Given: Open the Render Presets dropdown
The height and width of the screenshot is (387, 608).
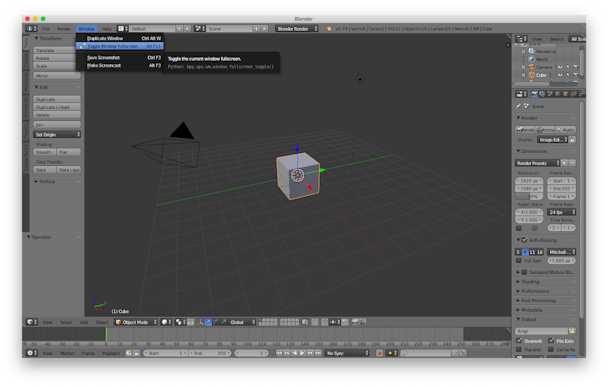Looking at the screenshot, I should [x=537, y=163].
